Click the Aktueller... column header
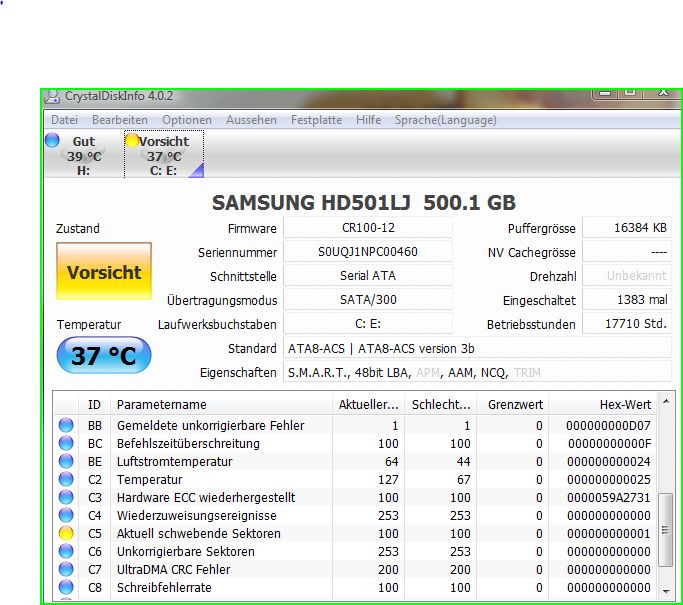Viewport: 683px width, 605px height. (369, 404)
